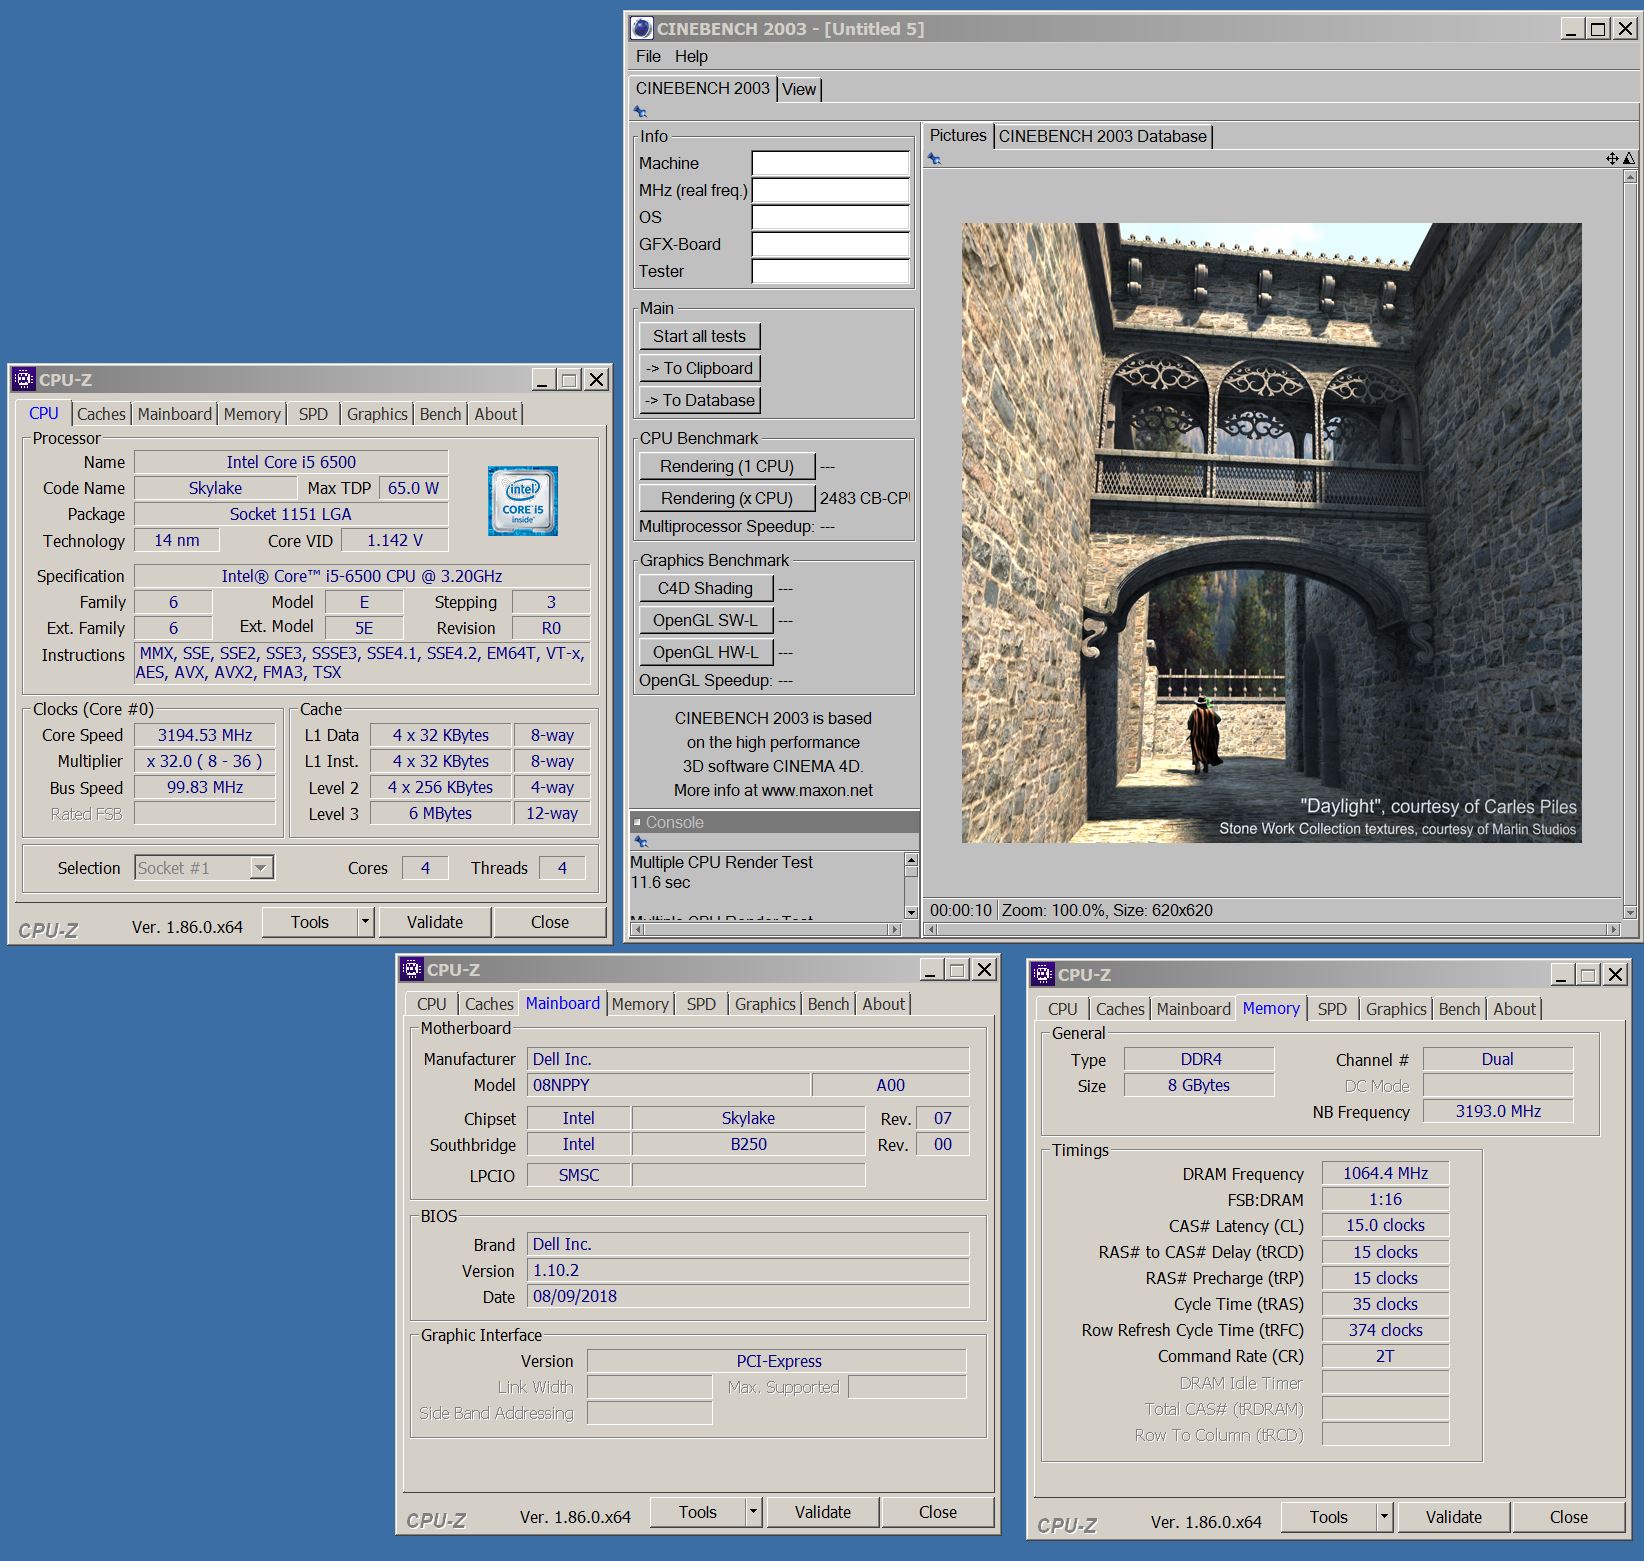Screen dimensions: 1644x1561
Task: Open Mainboard tab in the CPU window
Action: pos(175,414)
